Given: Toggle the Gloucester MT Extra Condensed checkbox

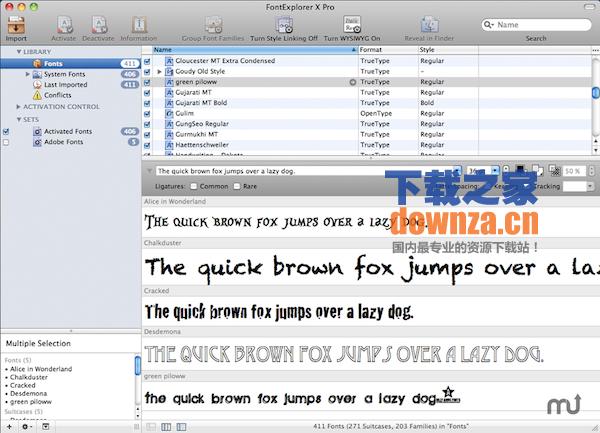Looking at the screenshot, I should (147, 61).
